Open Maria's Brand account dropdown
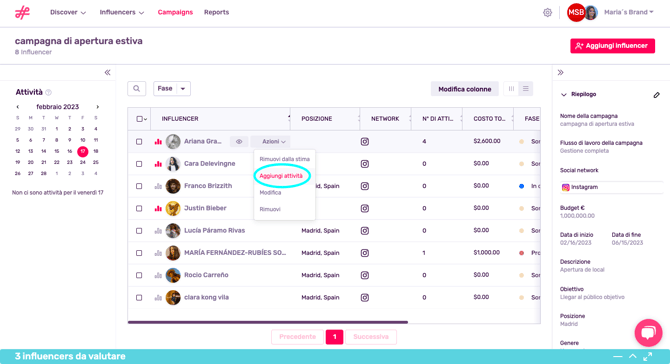 click(629, 12)
